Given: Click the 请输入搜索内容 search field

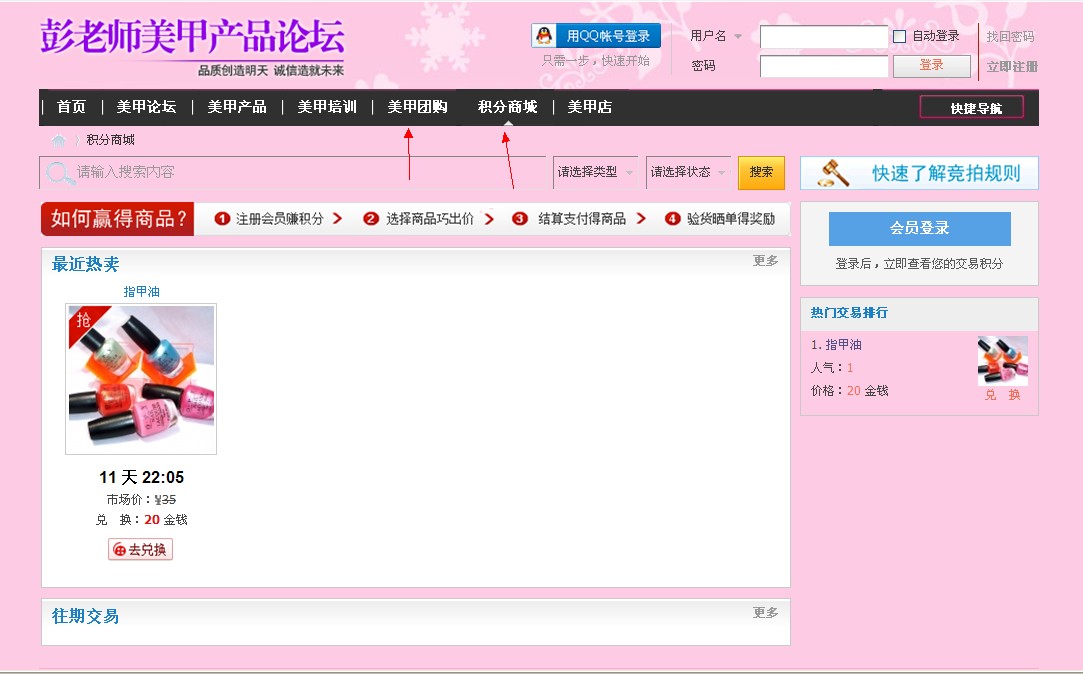Looking at the screenshot, I should tap(292, 172).
